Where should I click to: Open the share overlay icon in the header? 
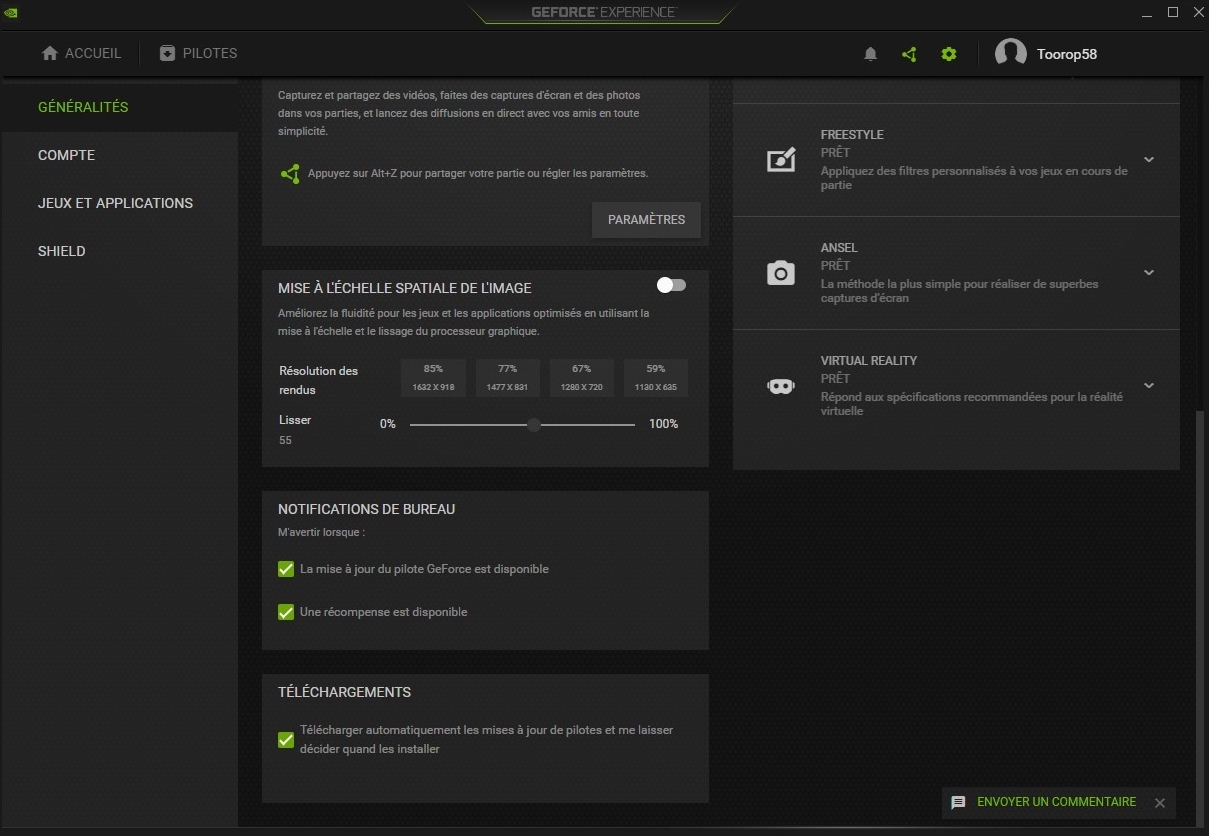pyautogui.click(x=909, y=54)
